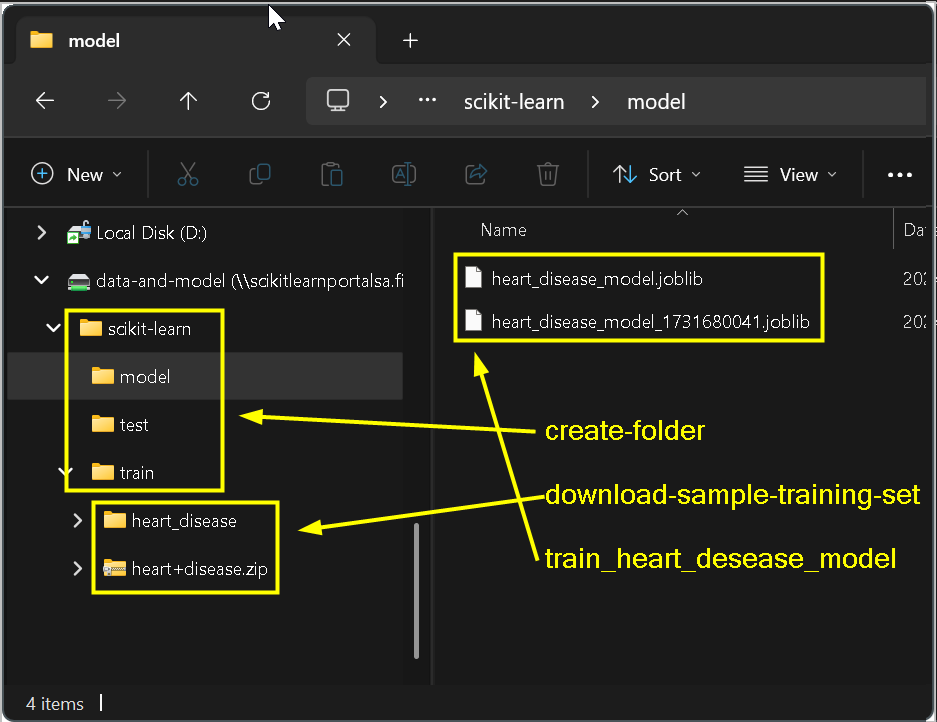Navigate back to previous folder

[45, 101]
